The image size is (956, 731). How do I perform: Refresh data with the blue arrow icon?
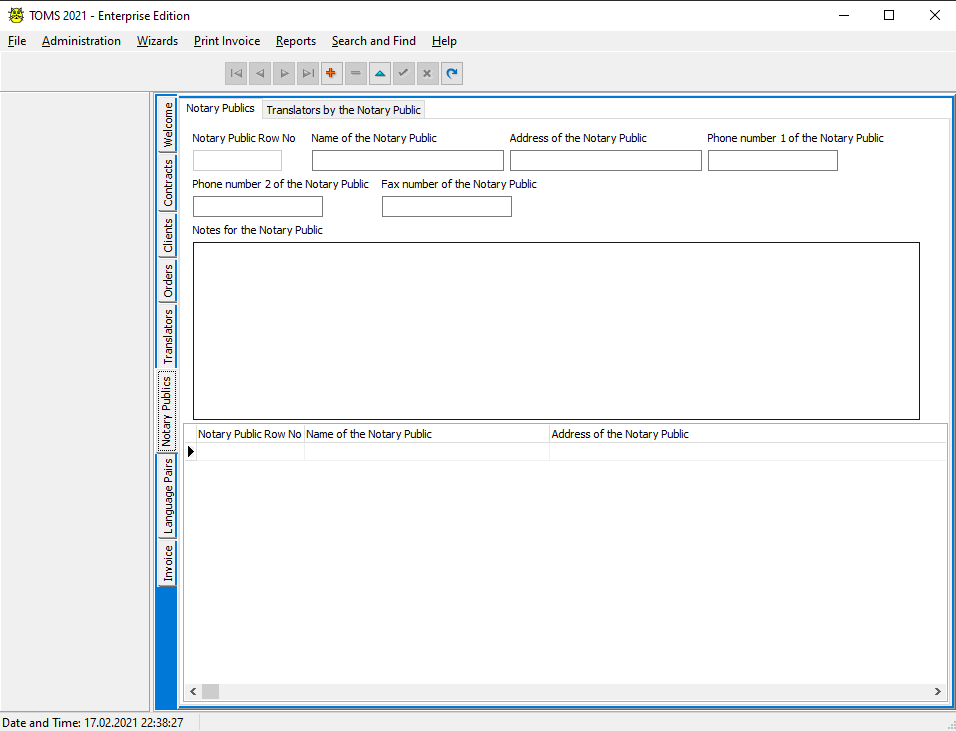point(452,73)
